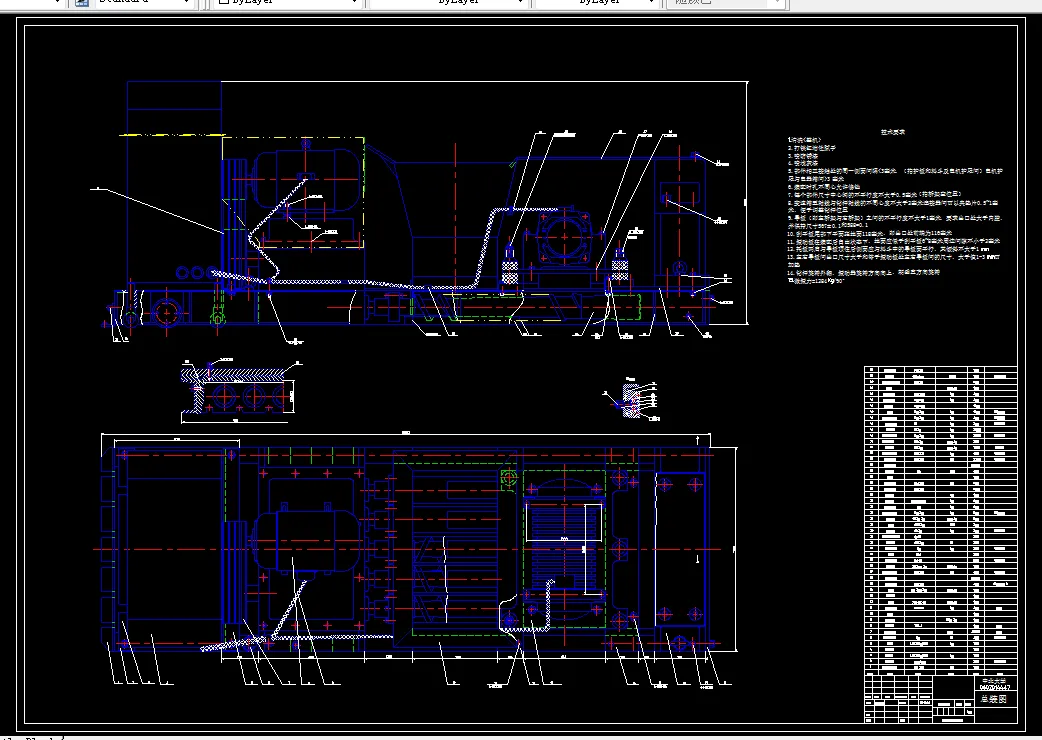Select the parts list table above title block

(940, 521)
